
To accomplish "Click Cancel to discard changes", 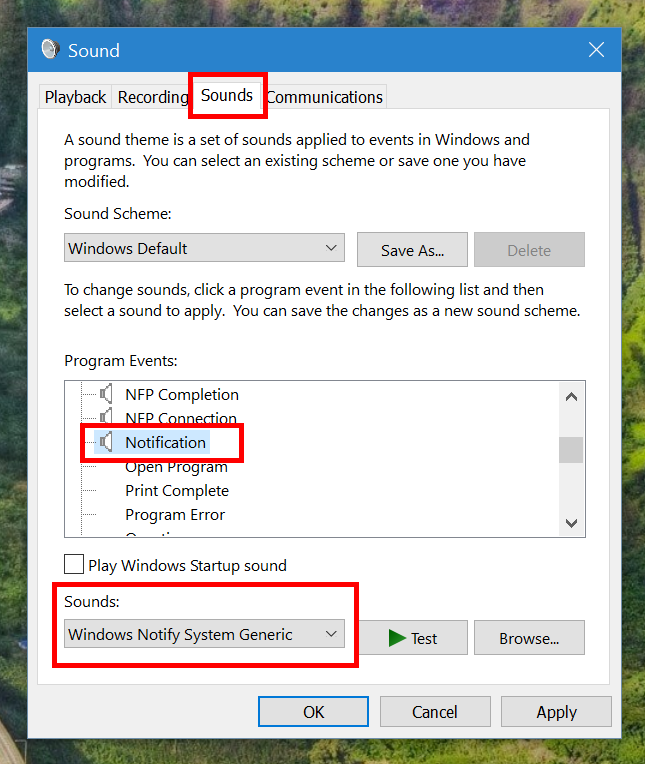I will point(435,712).
